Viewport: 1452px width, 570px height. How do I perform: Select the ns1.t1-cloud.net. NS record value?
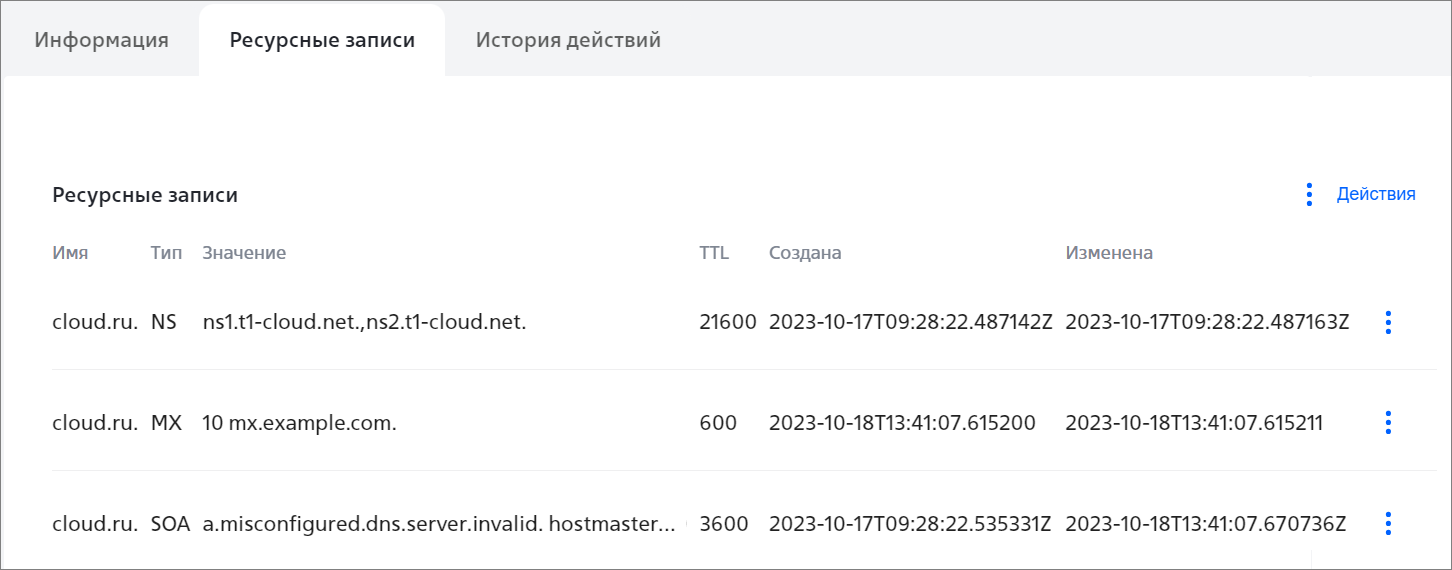(x=364, y=322)
